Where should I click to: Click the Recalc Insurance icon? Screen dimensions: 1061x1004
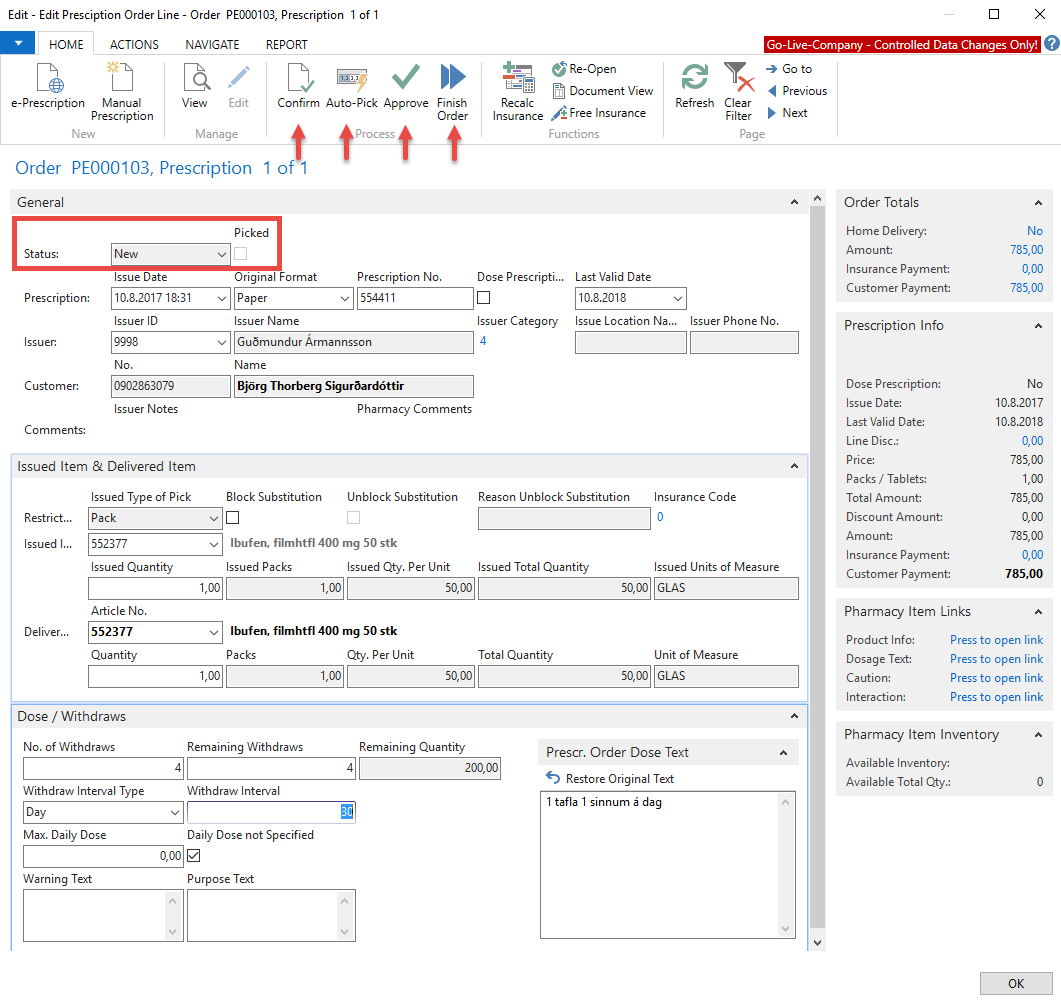(x=518, y=80)
